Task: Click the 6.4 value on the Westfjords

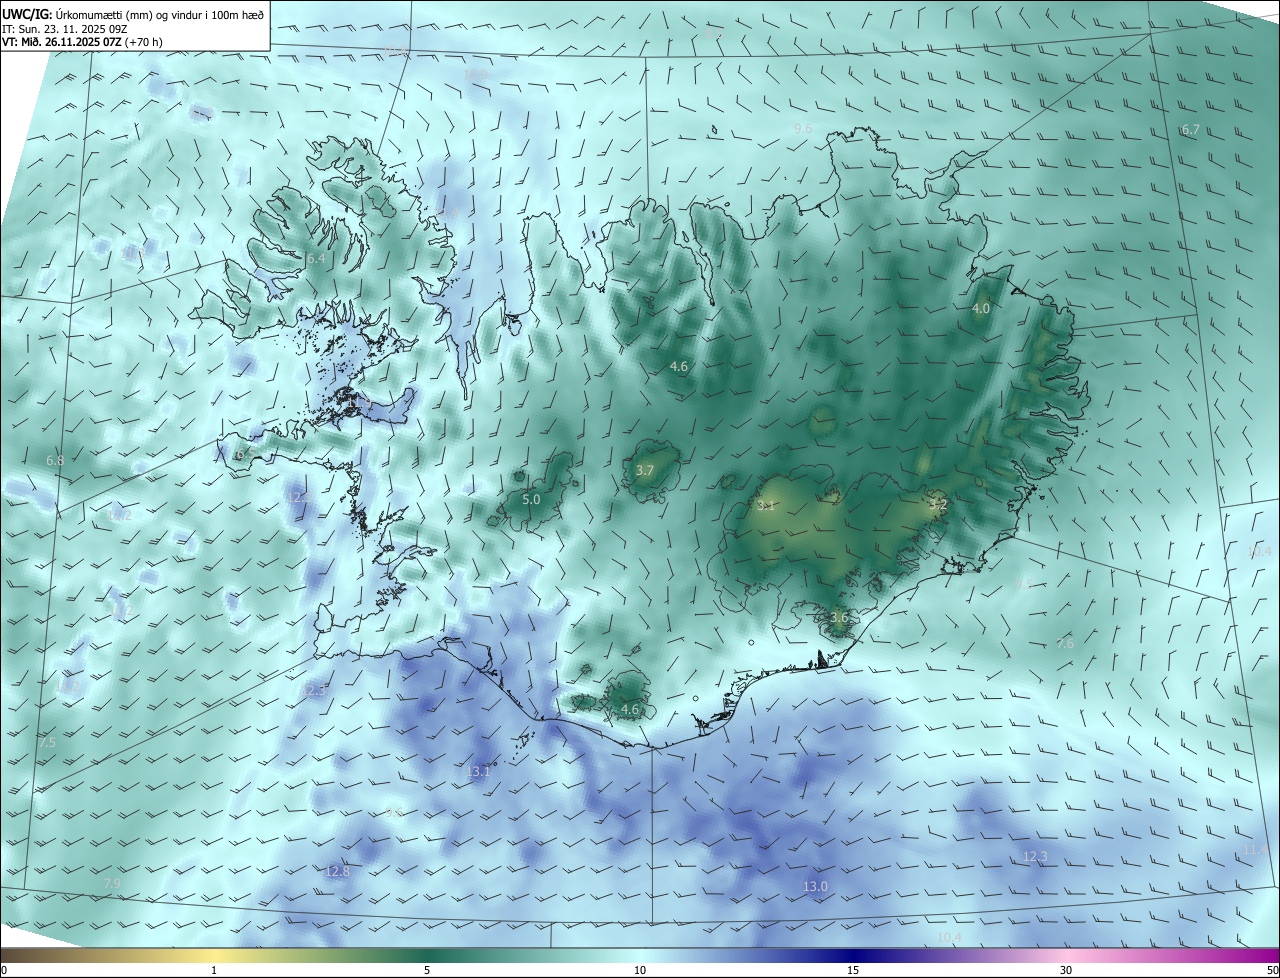Action: [x=316, y=259]
